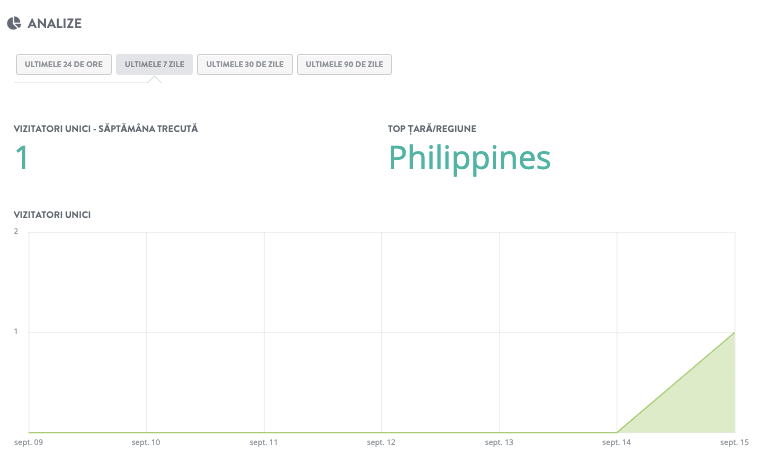Click the VIZITATORI UNICI chart title
767x459 pixels.
(x=52, y=214)
